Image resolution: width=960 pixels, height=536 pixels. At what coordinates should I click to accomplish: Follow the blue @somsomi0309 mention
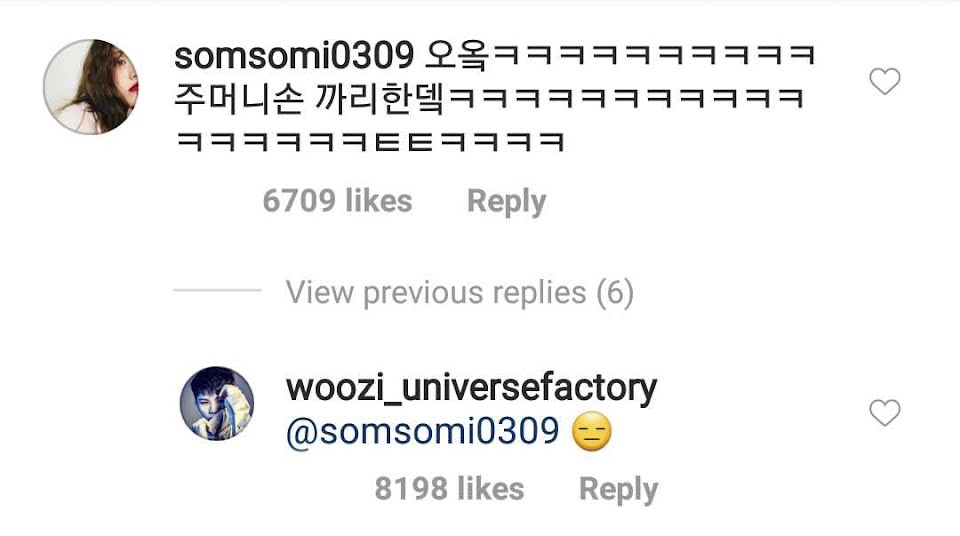[x=422, y=431]
